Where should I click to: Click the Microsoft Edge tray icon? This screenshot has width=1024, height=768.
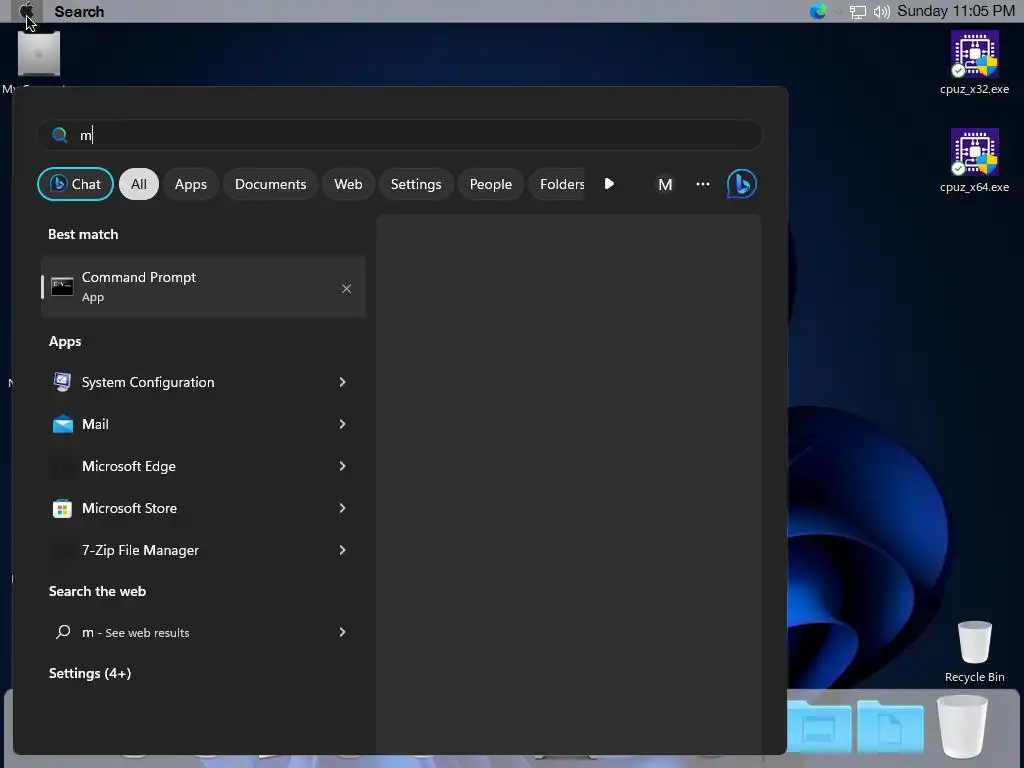pos(818,11)
